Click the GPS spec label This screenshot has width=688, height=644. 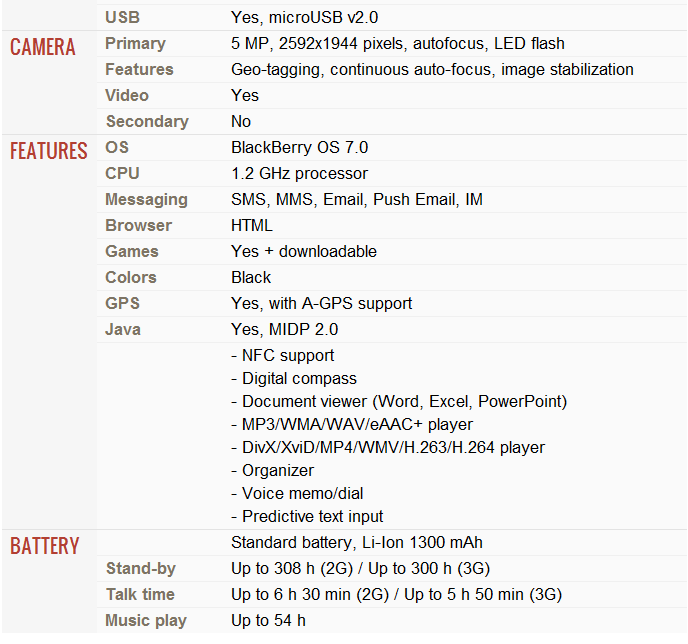click(x=122, y=303)
